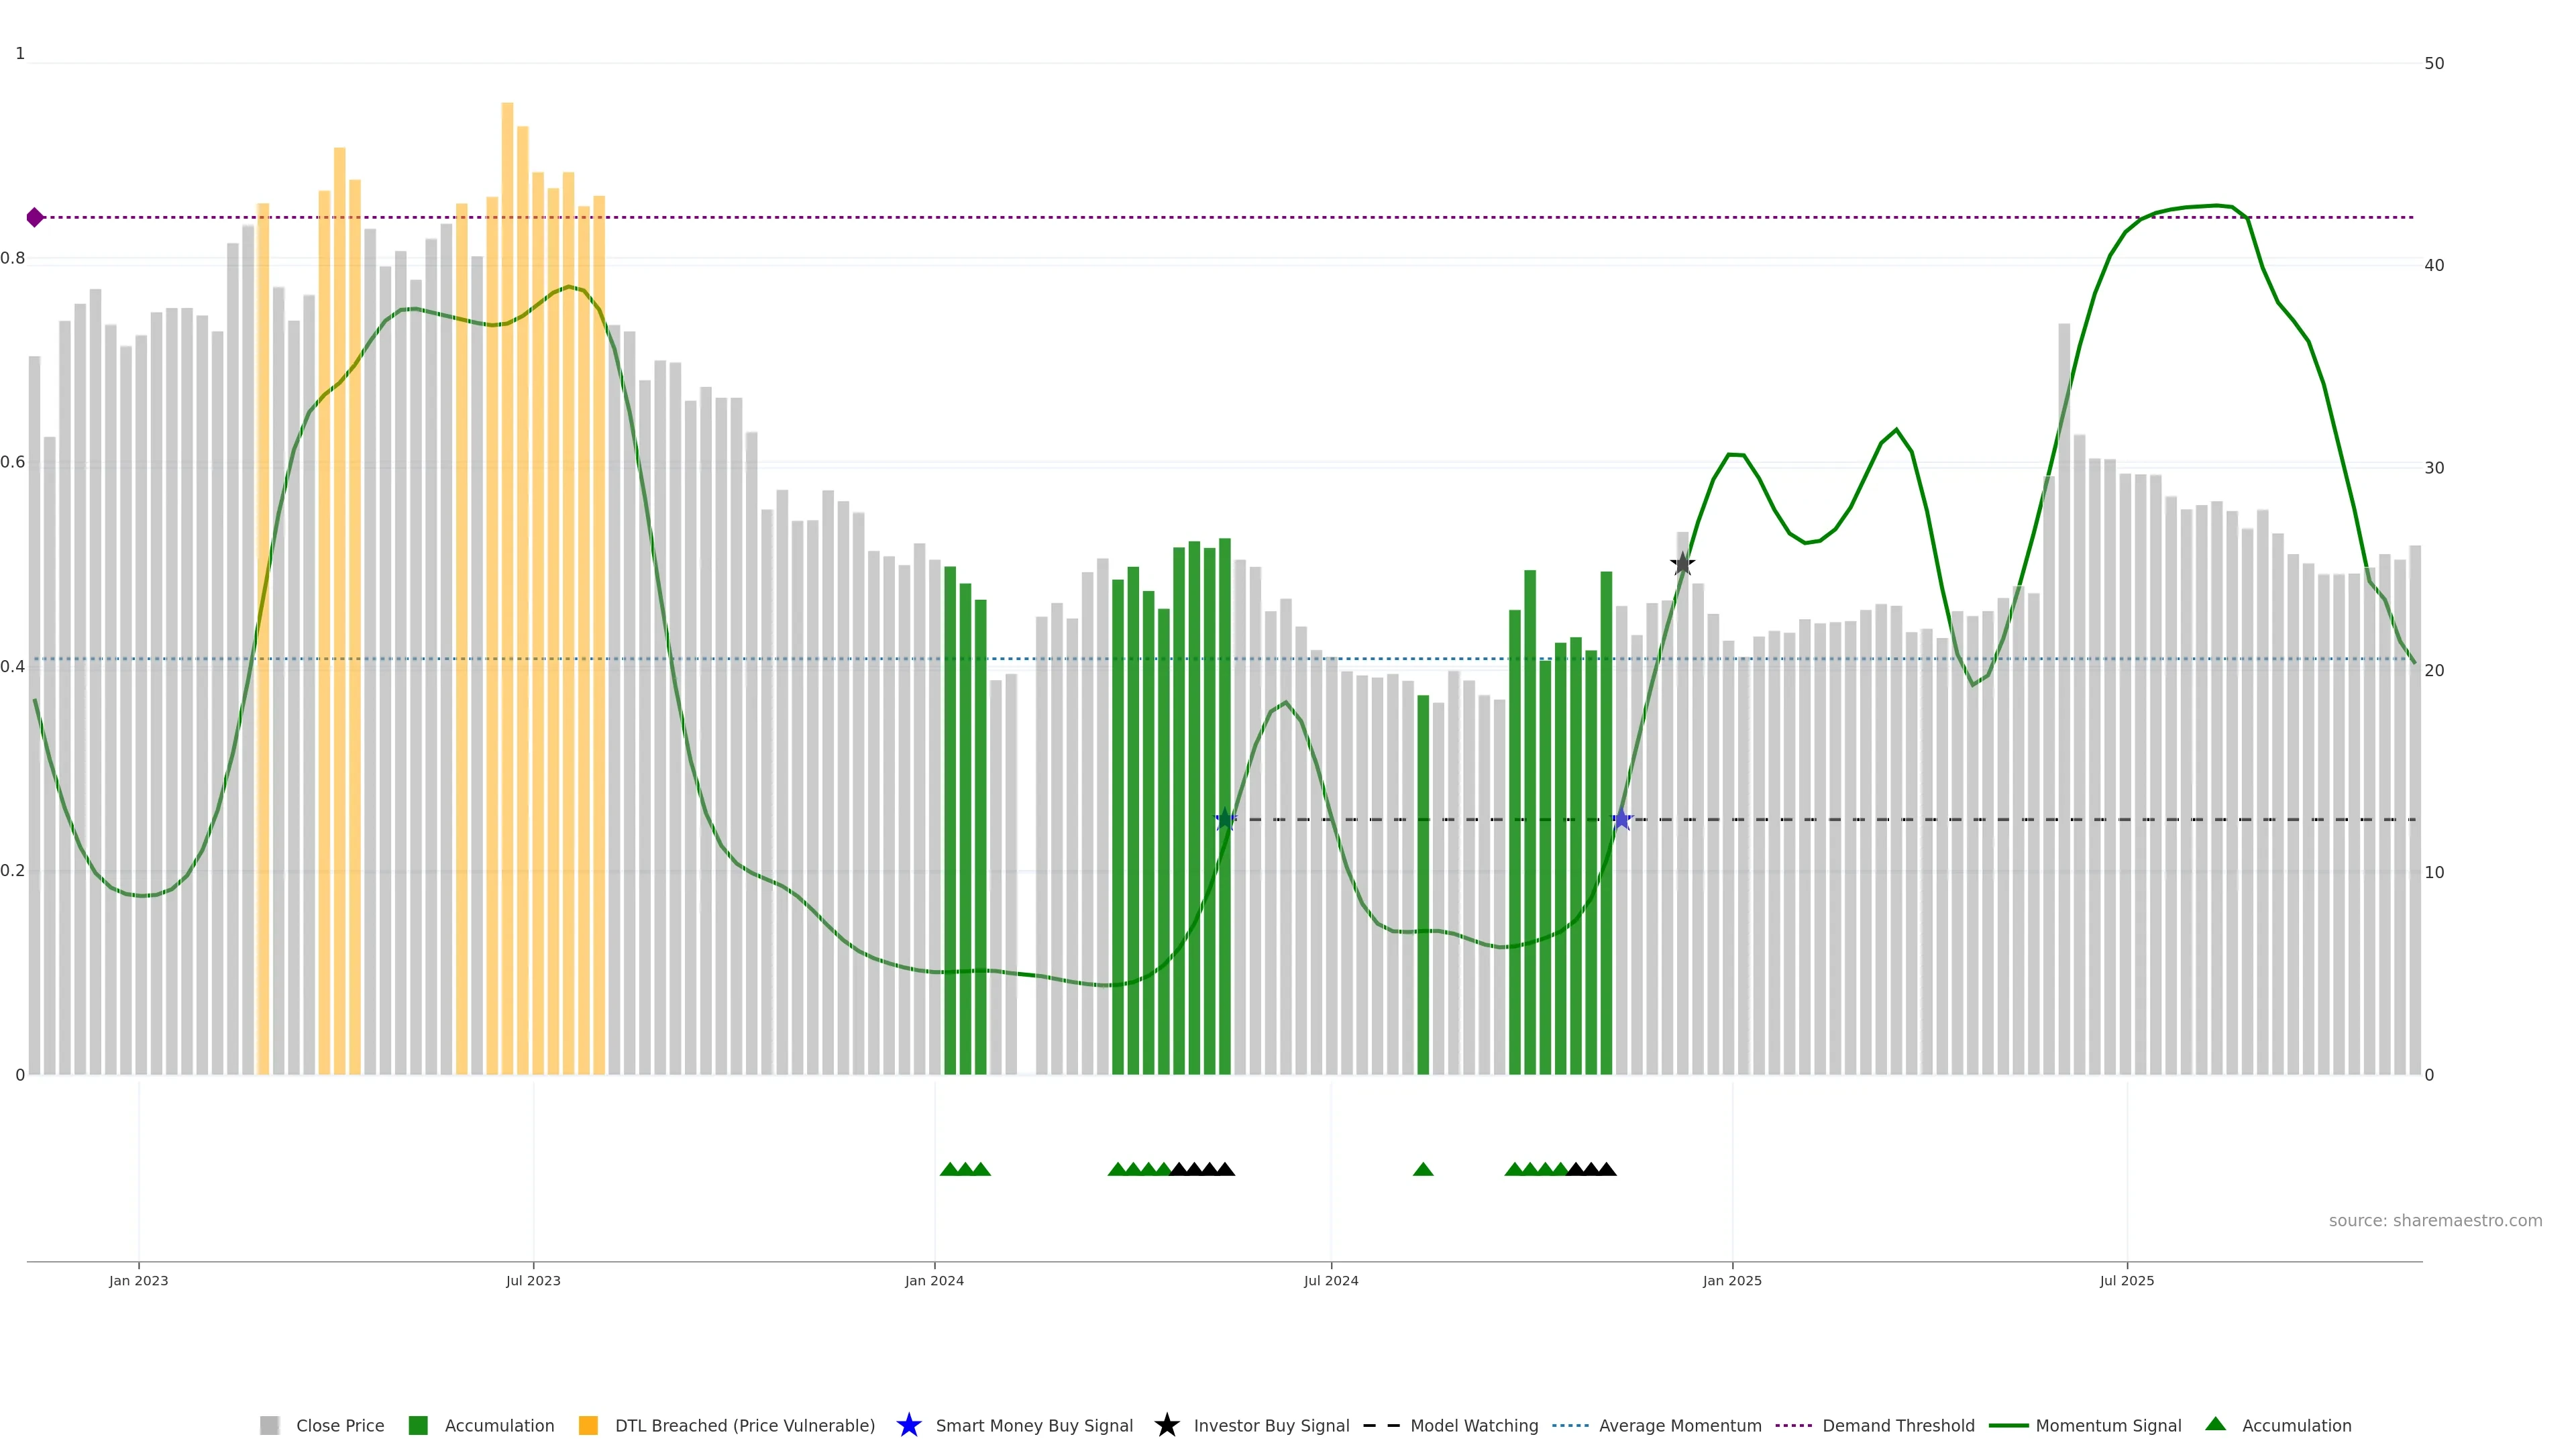Click the green triangle icon in legend
The image size is (2576, 1449).
pyautogui.click(x=2215, y=1424)
